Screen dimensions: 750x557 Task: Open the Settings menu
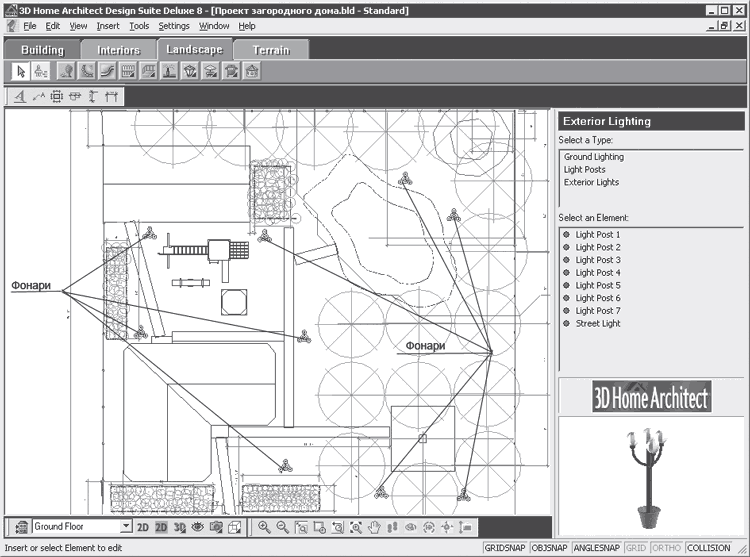pos(174,25)
